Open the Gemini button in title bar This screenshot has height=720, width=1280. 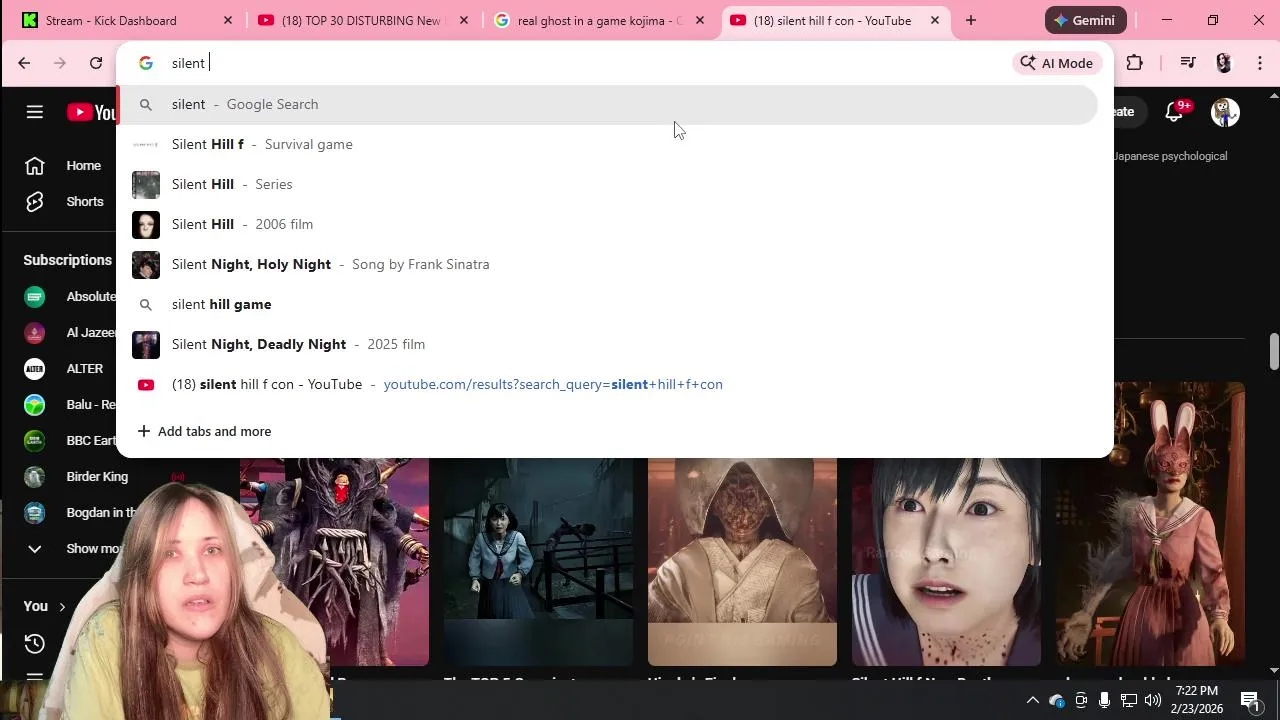coord(1086,20)
